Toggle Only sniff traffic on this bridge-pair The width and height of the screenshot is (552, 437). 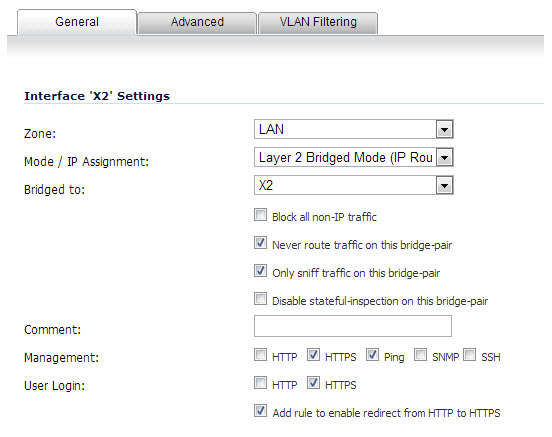point(261,271)
